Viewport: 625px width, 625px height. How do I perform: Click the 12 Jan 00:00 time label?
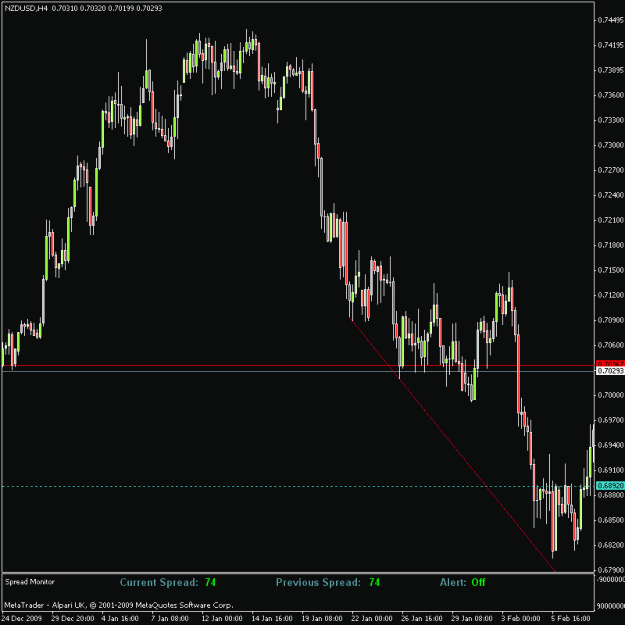coord(222,619)
